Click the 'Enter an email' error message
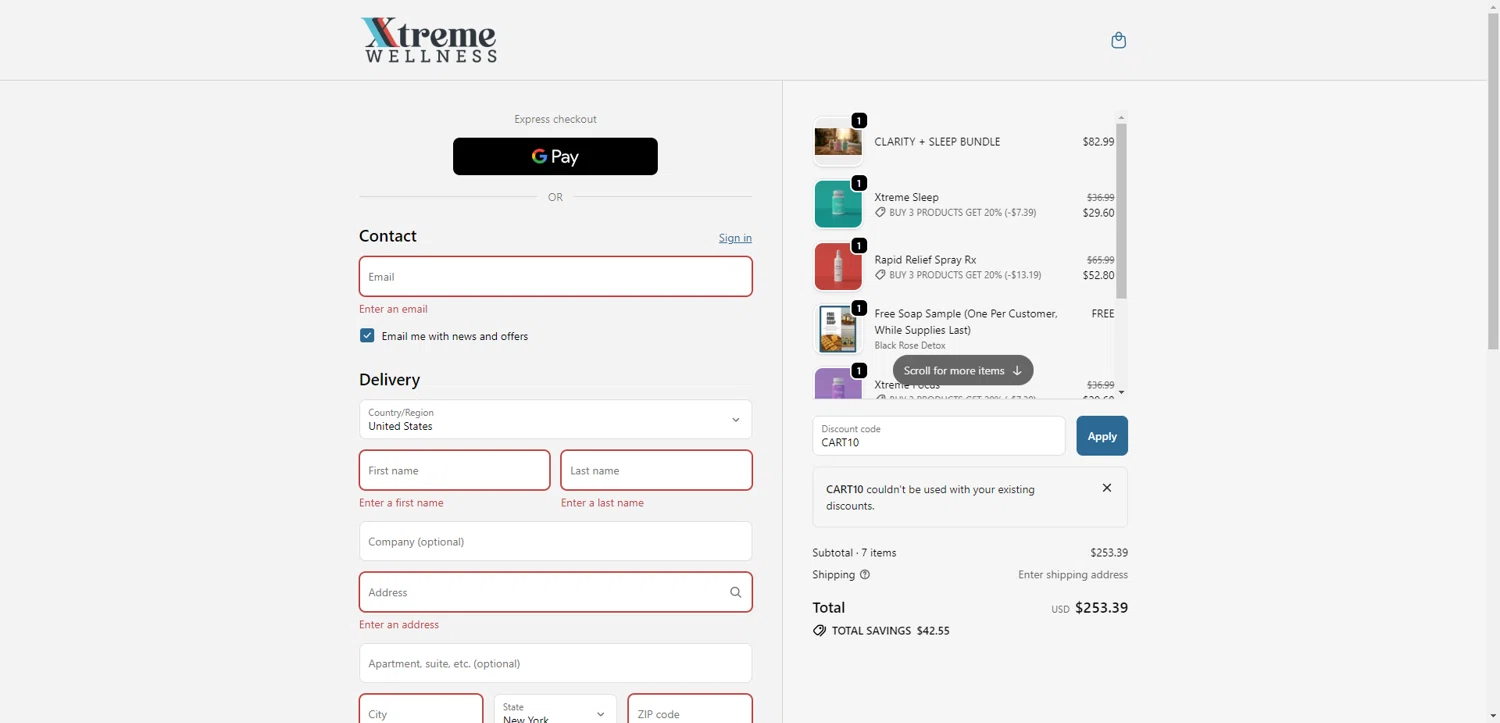This screenshot has height=723, width=1500. pyautogui.click(x=393, y=309)
